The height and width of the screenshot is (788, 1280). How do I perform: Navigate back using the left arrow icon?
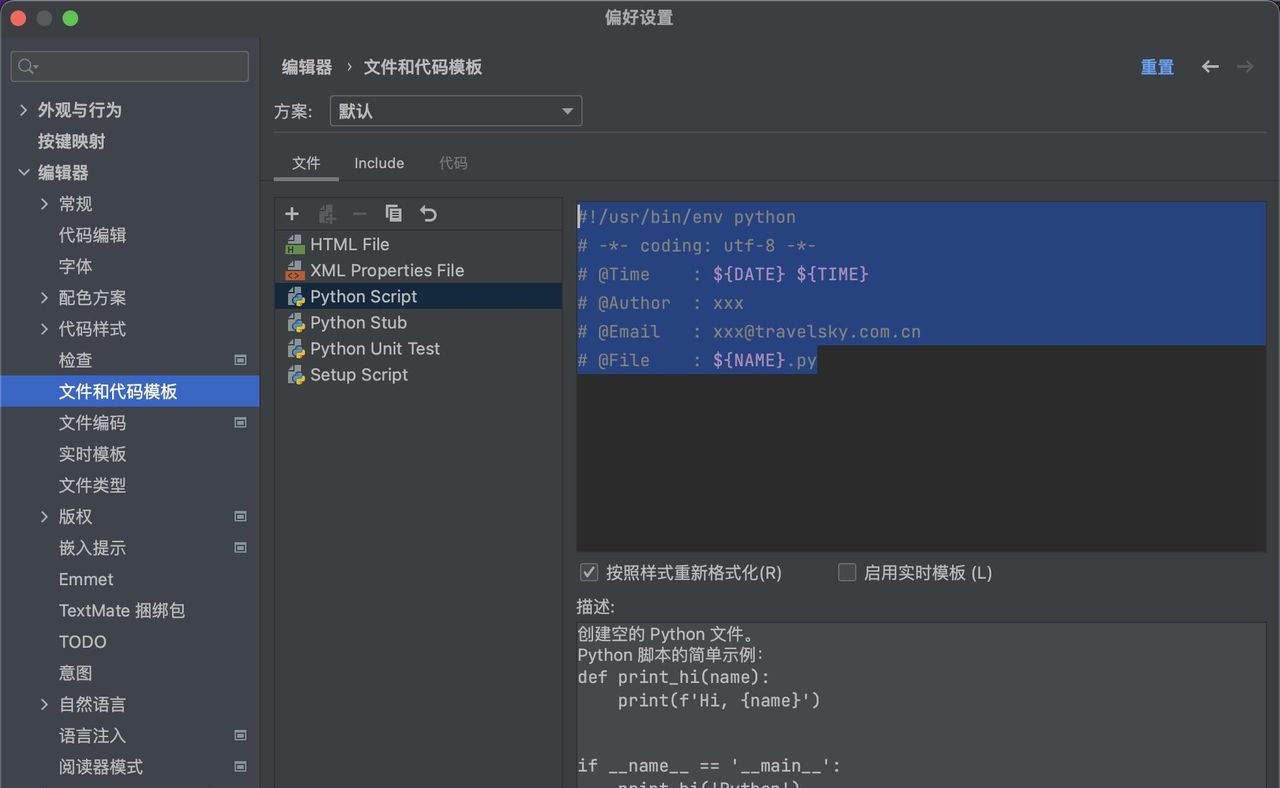pos(1210,66)
